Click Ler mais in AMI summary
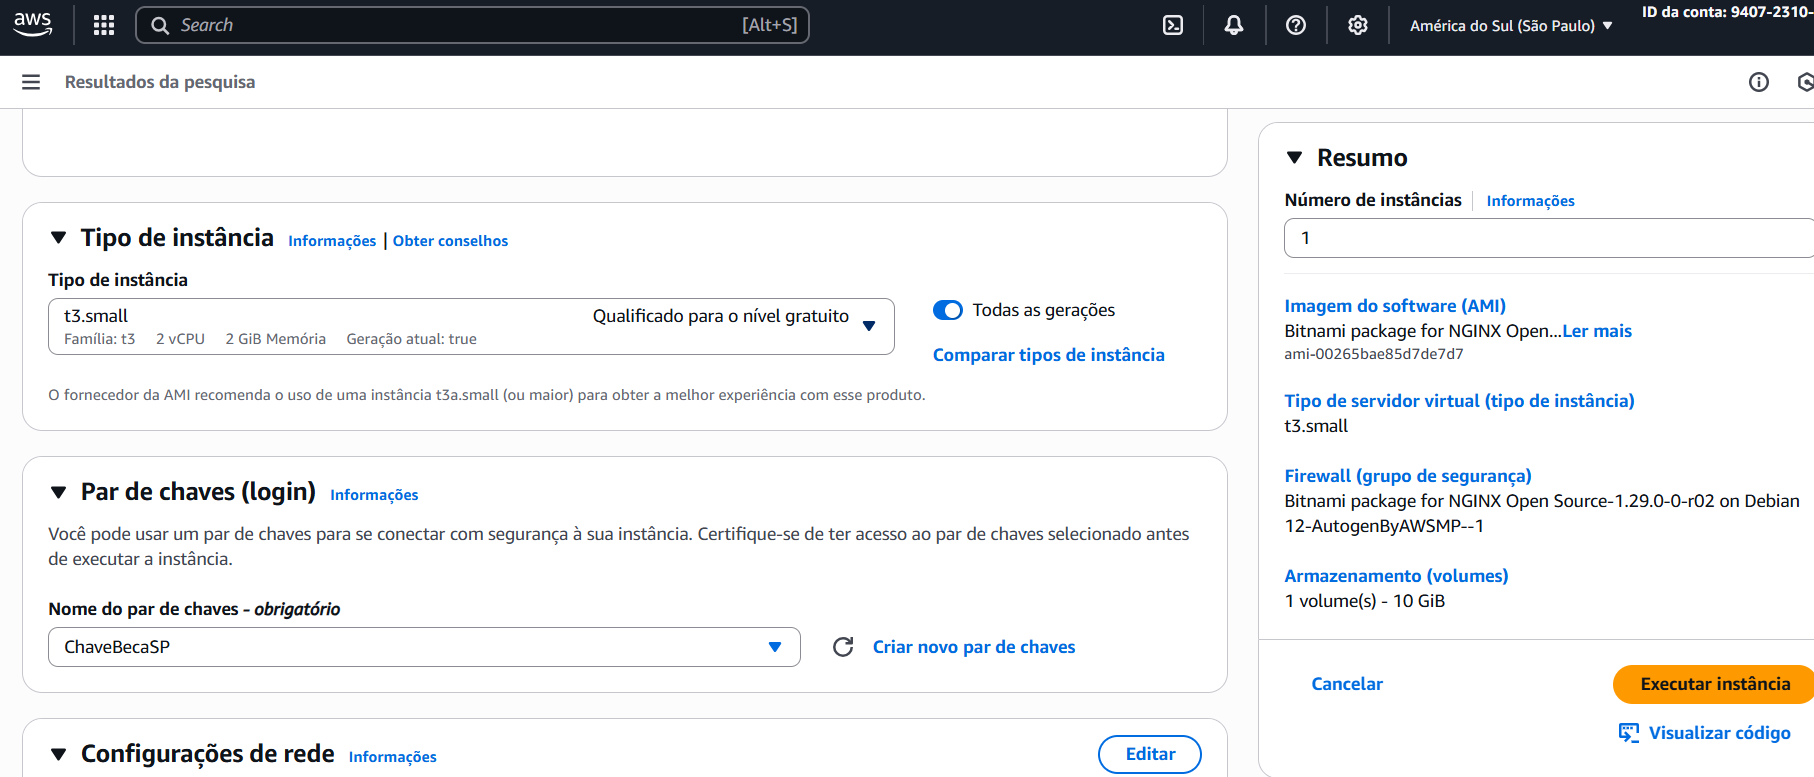Image resolution: width=1814 pixels, height=777 pixels. [1597, 331]
